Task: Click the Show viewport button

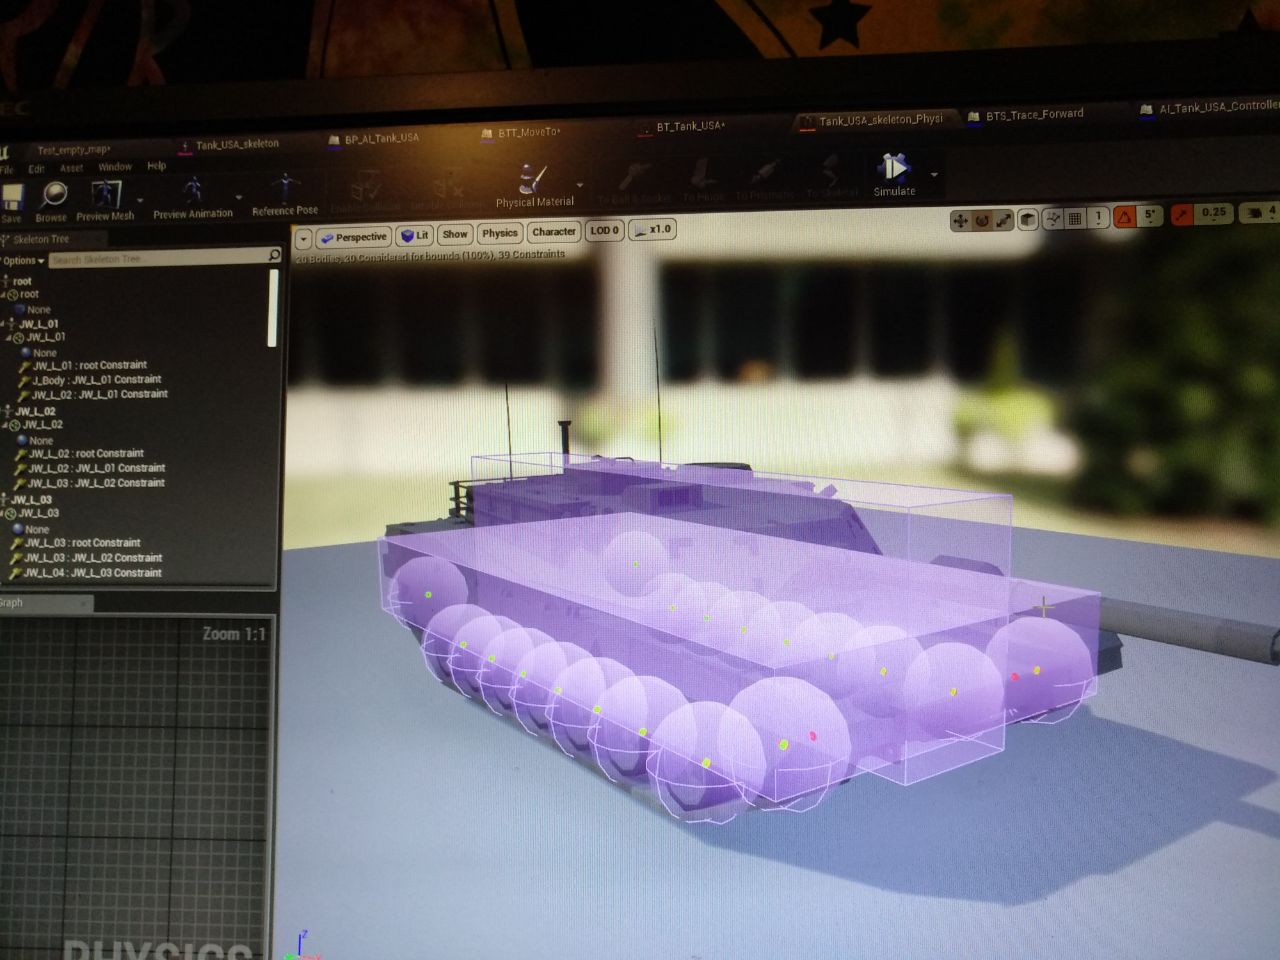Action: click(x=455, y=234)
